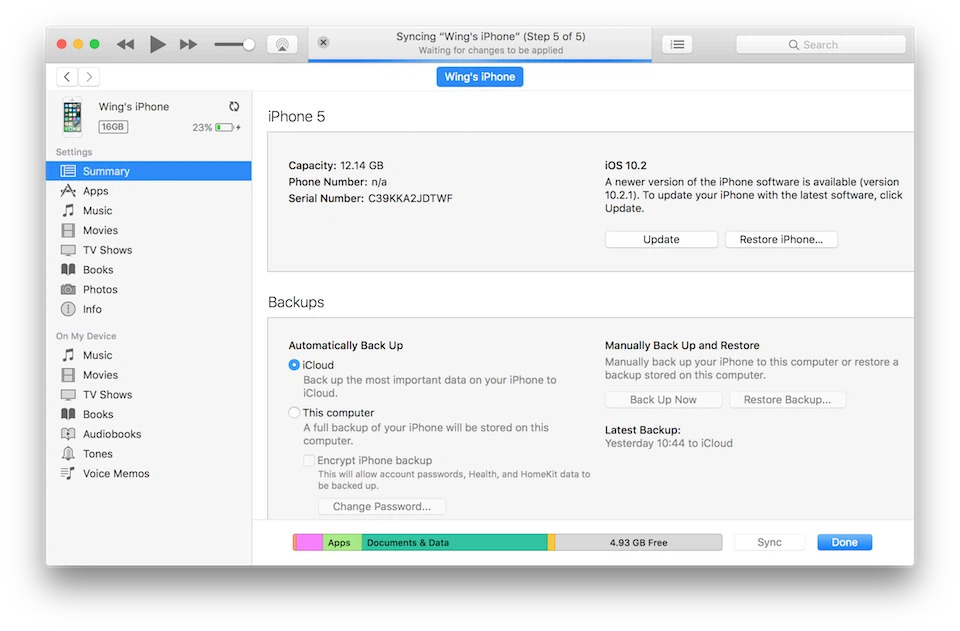The height and width of the screenshot is (631, 960).
Task: Click the iOS 10.2 version label
Action: click(626, 165)
